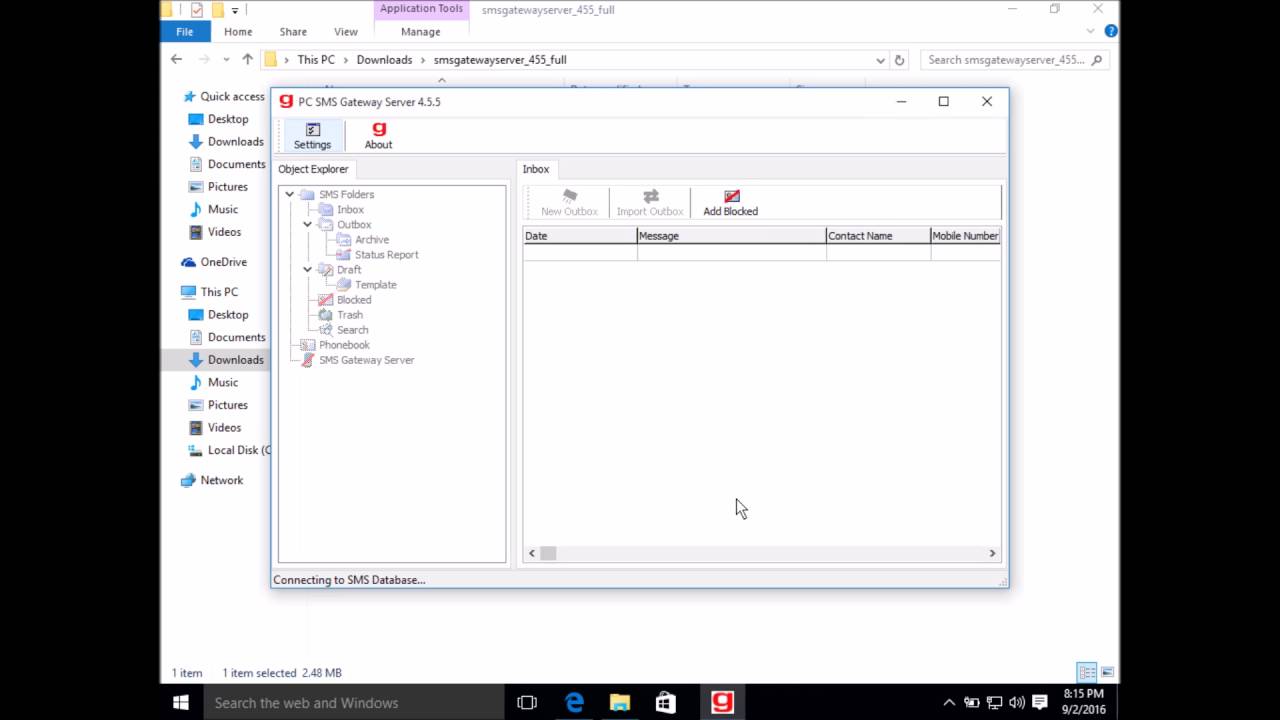Open the Home ribbon tab
Screen dimensions: 1280x720
[x=238, y=32]
